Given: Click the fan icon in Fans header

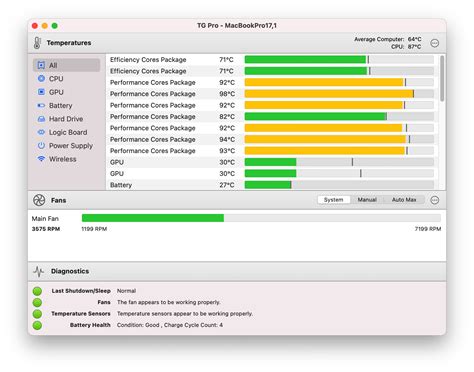Looking at the screenshot, I should pos(39,200).
